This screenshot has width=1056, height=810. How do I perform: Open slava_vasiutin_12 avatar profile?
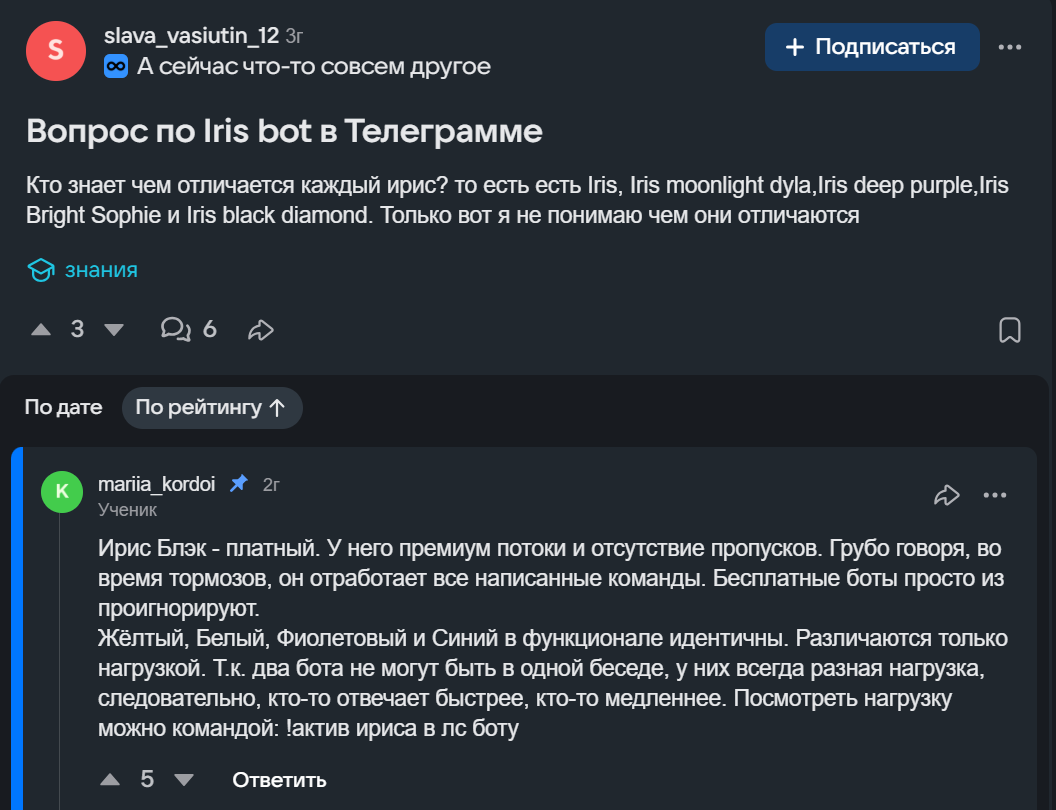(x=56, y=51)
